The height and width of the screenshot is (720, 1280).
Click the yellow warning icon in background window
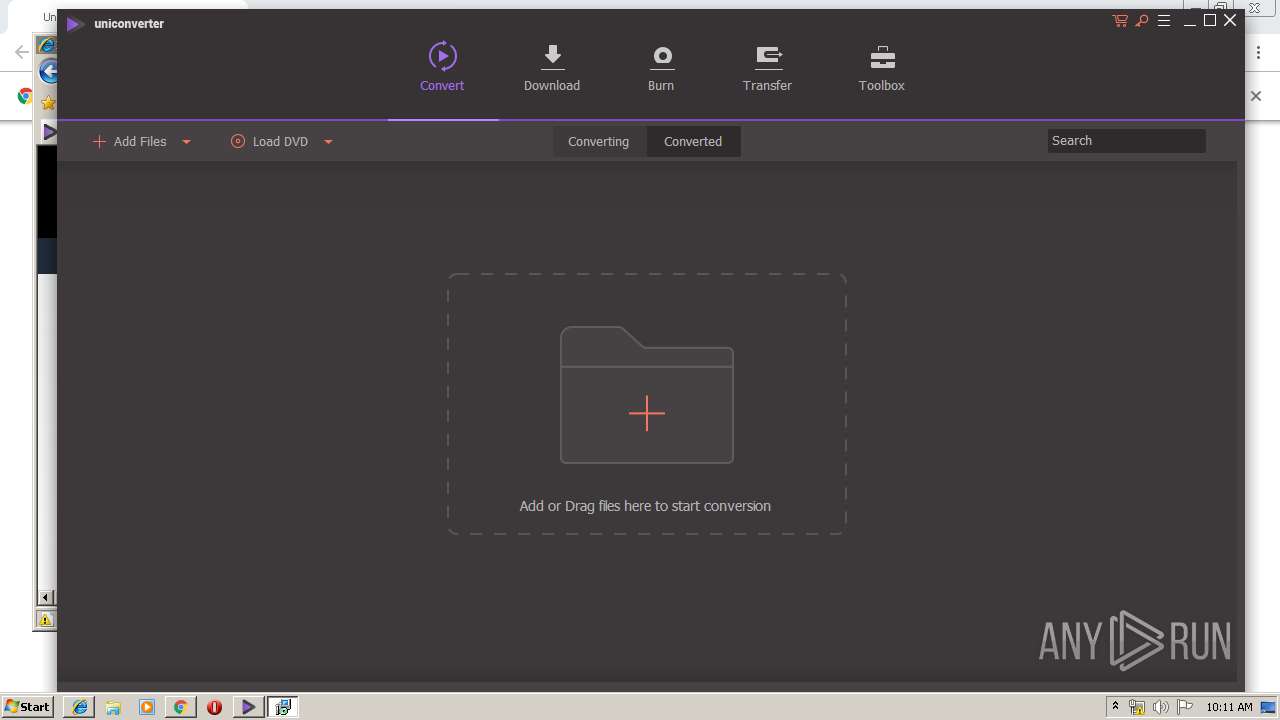click(x=46, y=620)
